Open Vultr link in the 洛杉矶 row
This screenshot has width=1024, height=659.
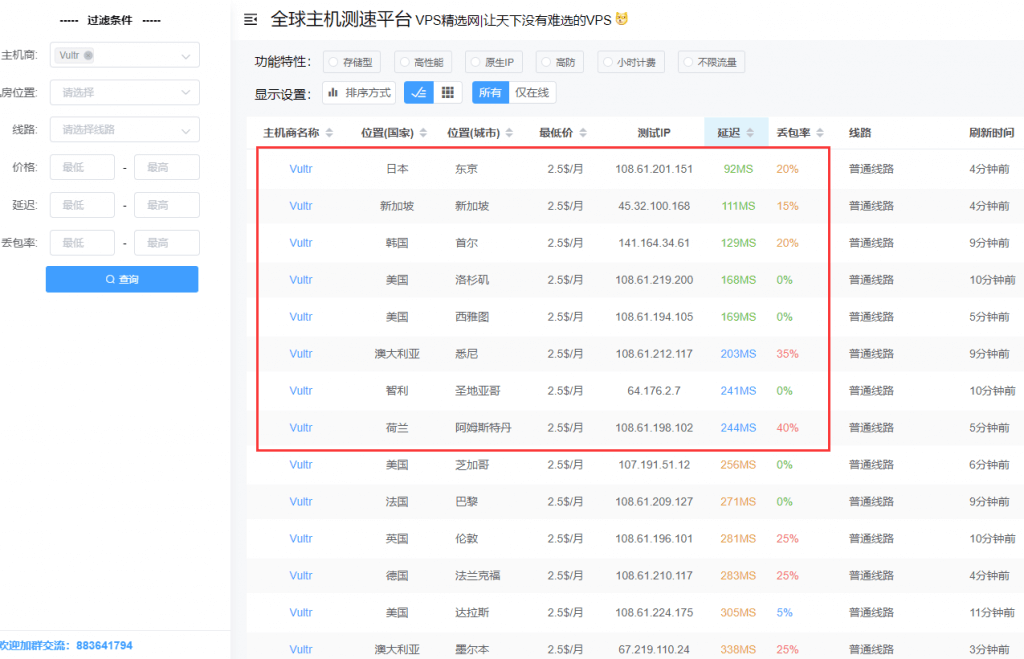click(301, 280)
